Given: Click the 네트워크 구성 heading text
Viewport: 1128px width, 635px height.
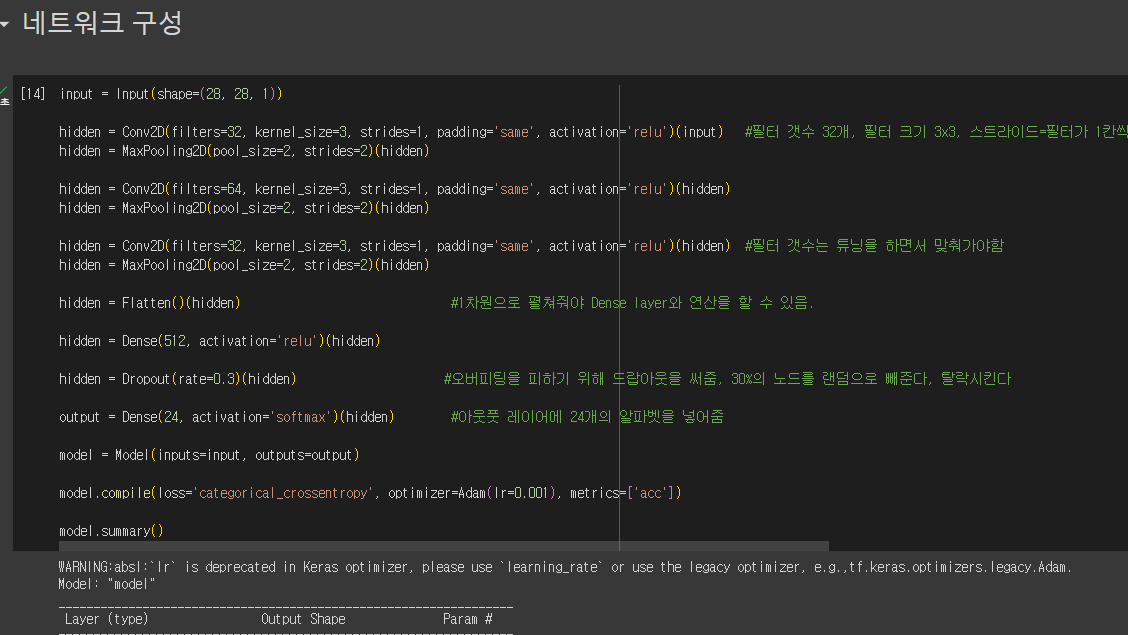Looking at the screenshot, I should click(102, 23).
